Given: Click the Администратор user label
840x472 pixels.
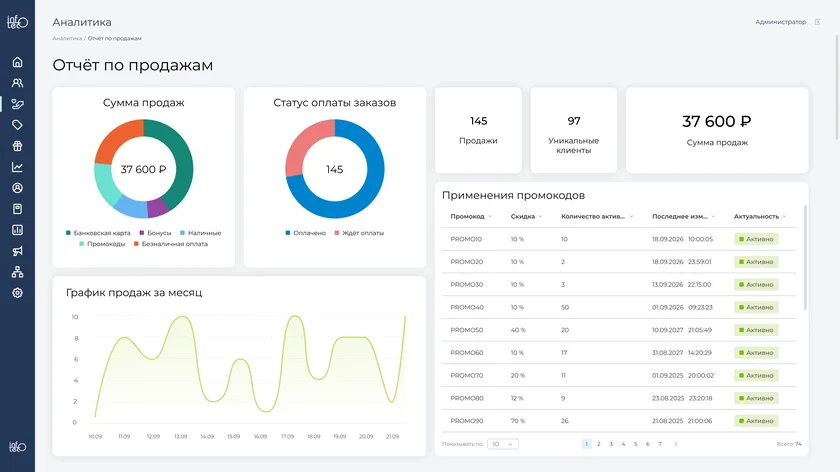Looking at the screenshot, I should point(781,22).
